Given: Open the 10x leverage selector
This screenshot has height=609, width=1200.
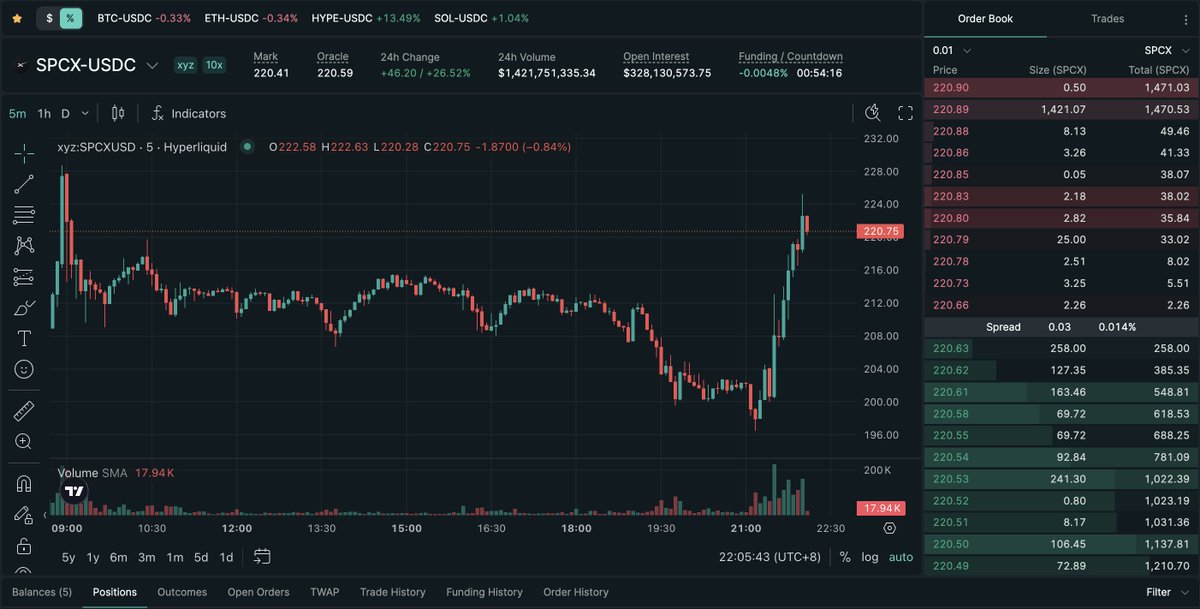Looking at the screenshot, I should (214, 65).
